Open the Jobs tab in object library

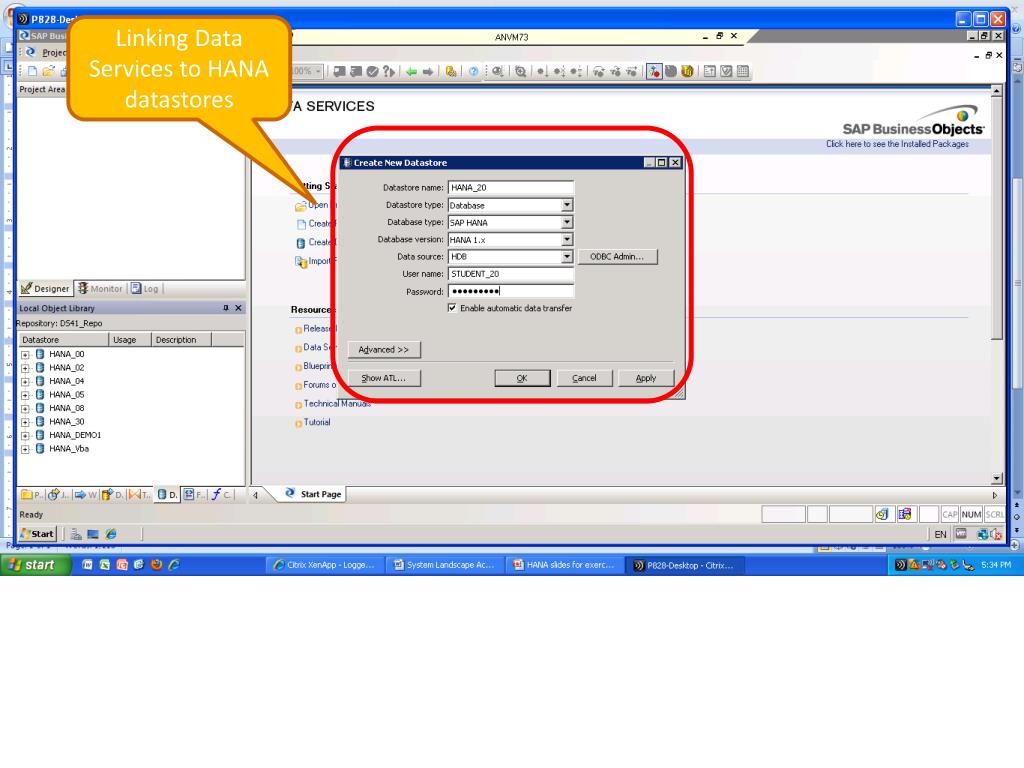[59, 494]
